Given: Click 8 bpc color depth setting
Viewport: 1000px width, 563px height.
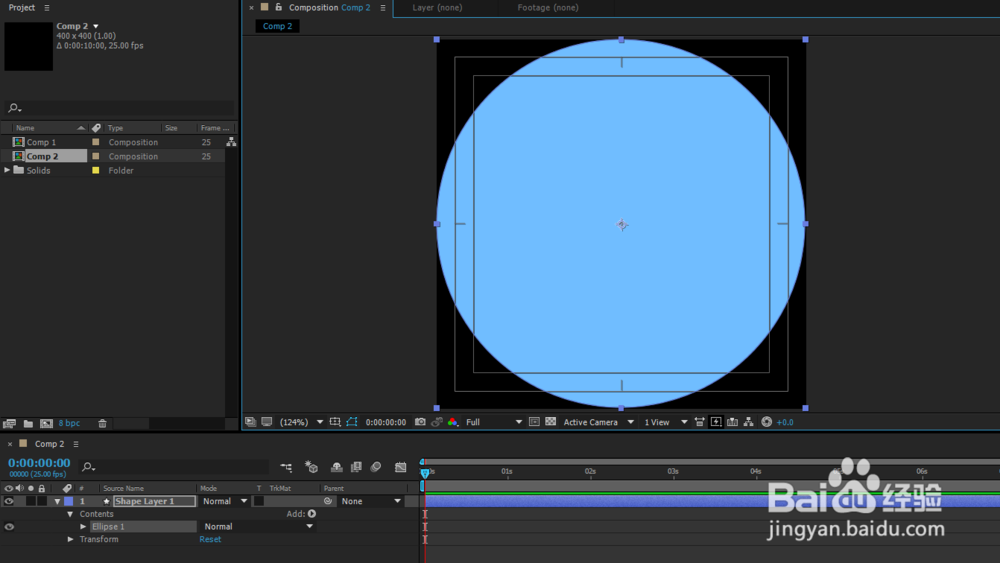Looking at the screenshot, I should point(70,423).
